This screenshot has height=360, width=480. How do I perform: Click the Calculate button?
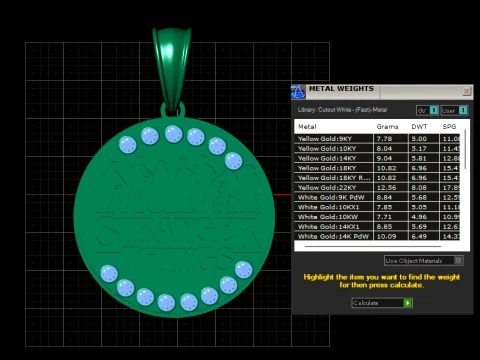(382, 303)
